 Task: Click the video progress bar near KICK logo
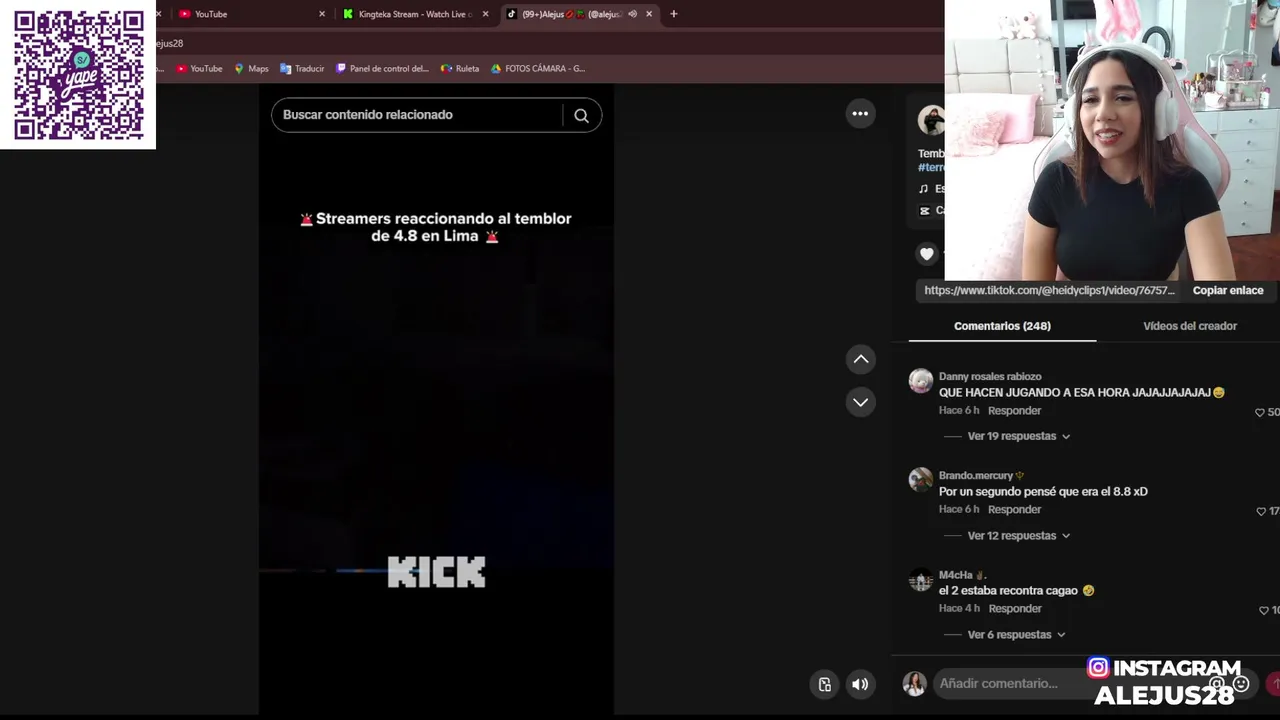pyautogui.click(x=436, y=571)
